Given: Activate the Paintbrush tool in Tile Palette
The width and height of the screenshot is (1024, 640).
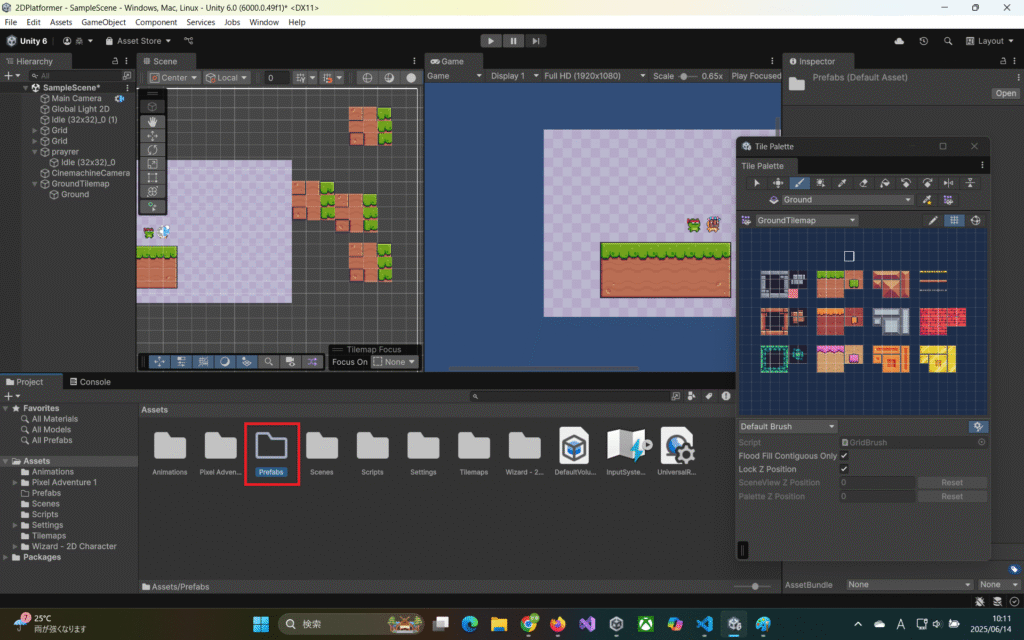Looking at the screenshot, I should click(x=799, y=183).
